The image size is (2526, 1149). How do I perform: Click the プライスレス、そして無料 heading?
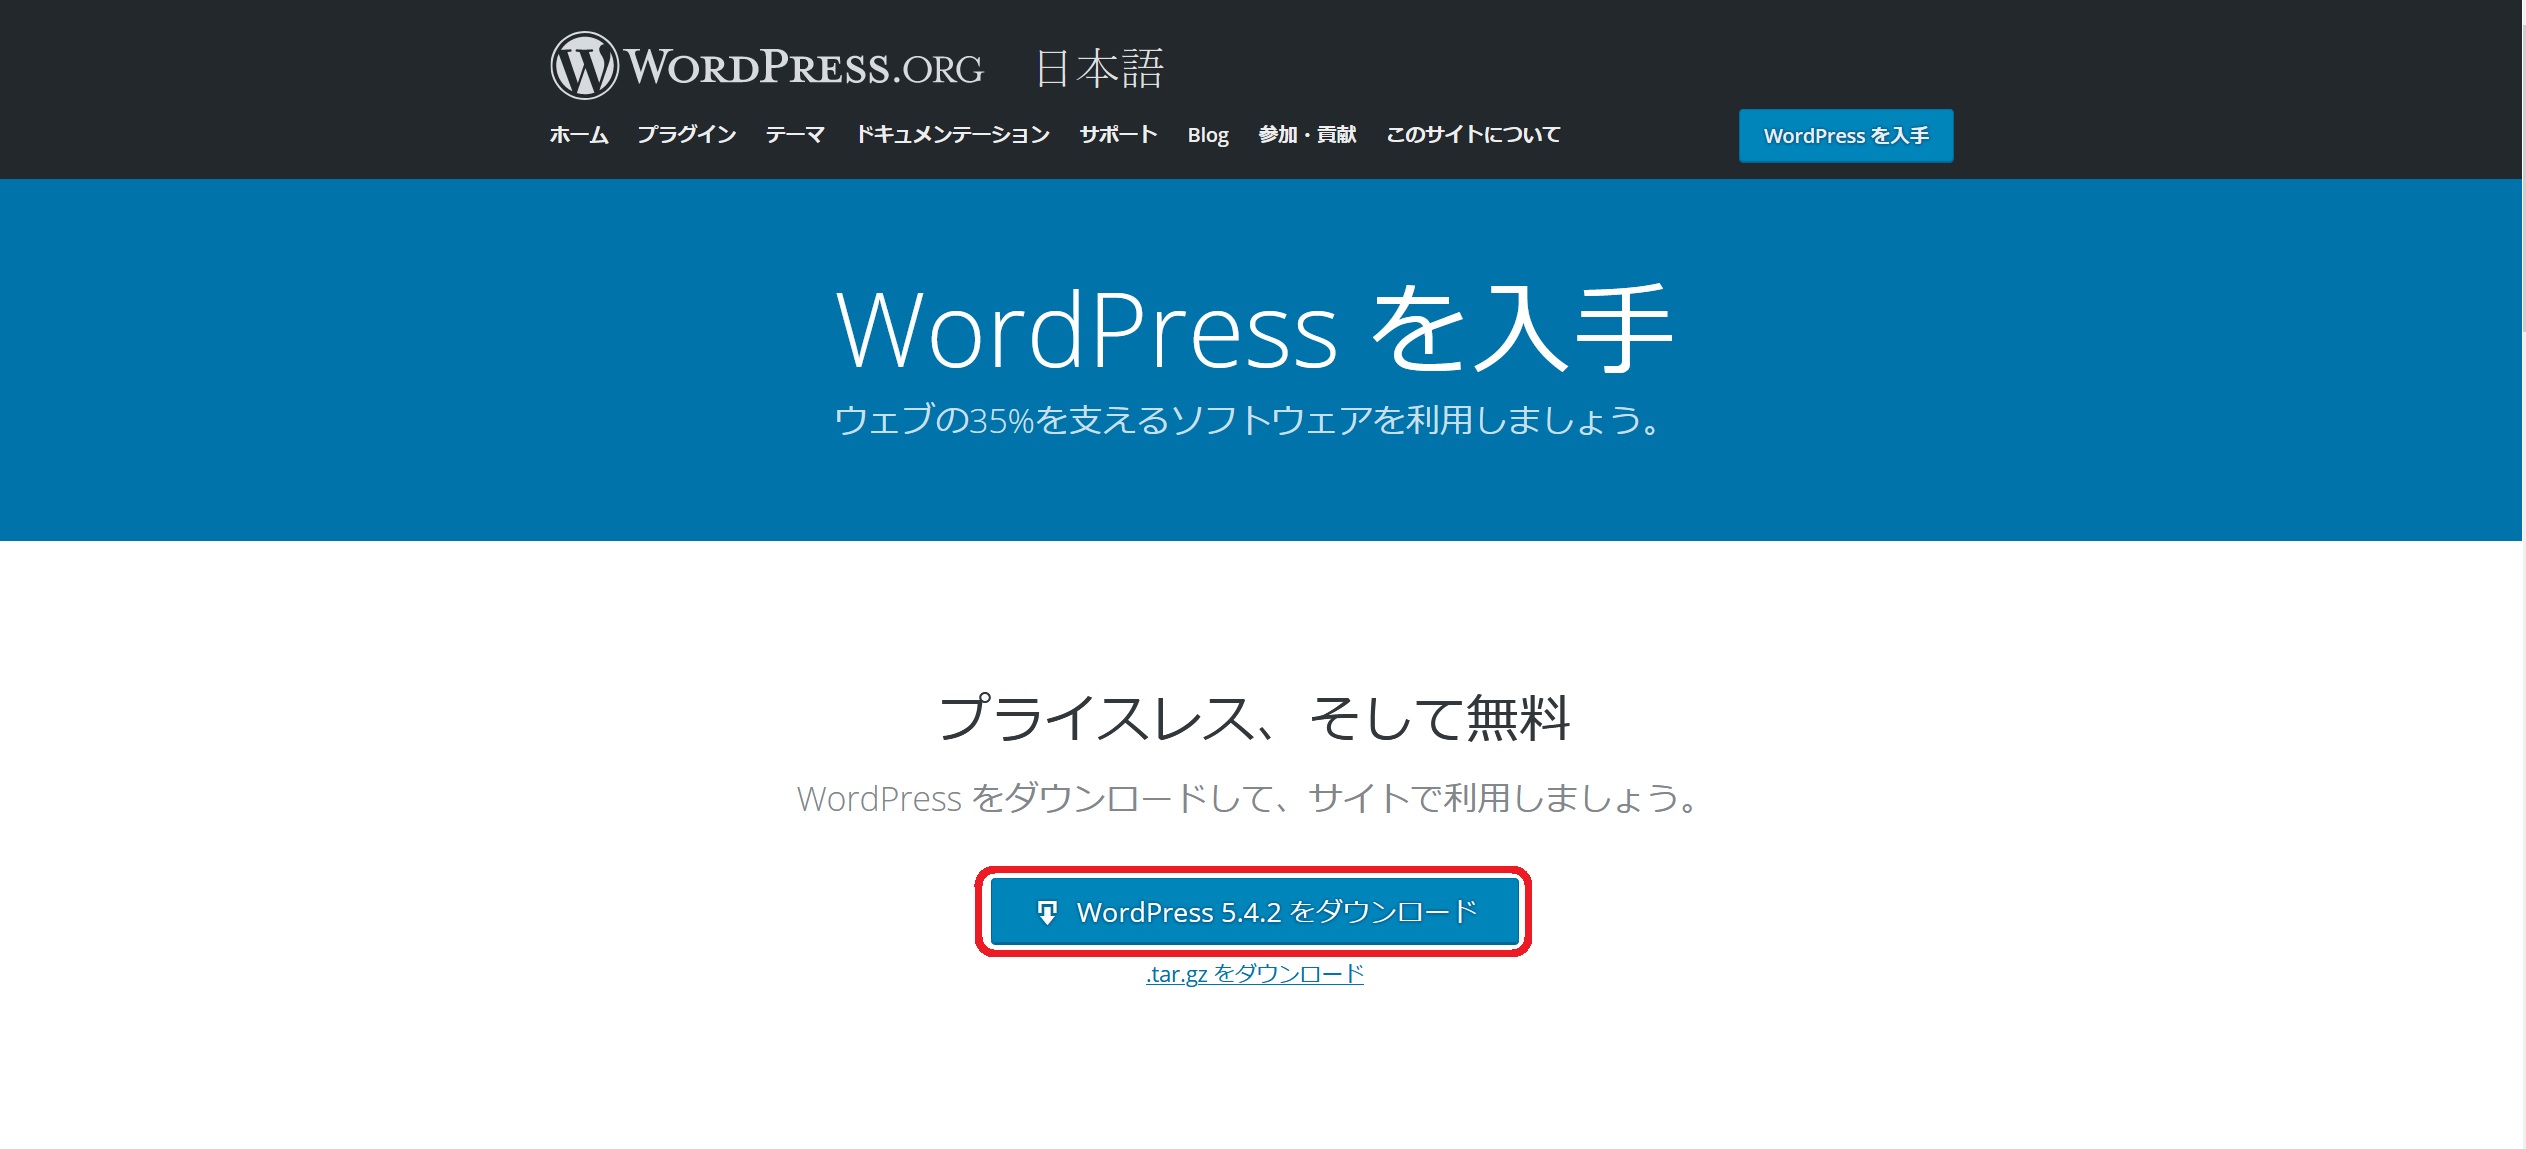(x=1255, y=718)
